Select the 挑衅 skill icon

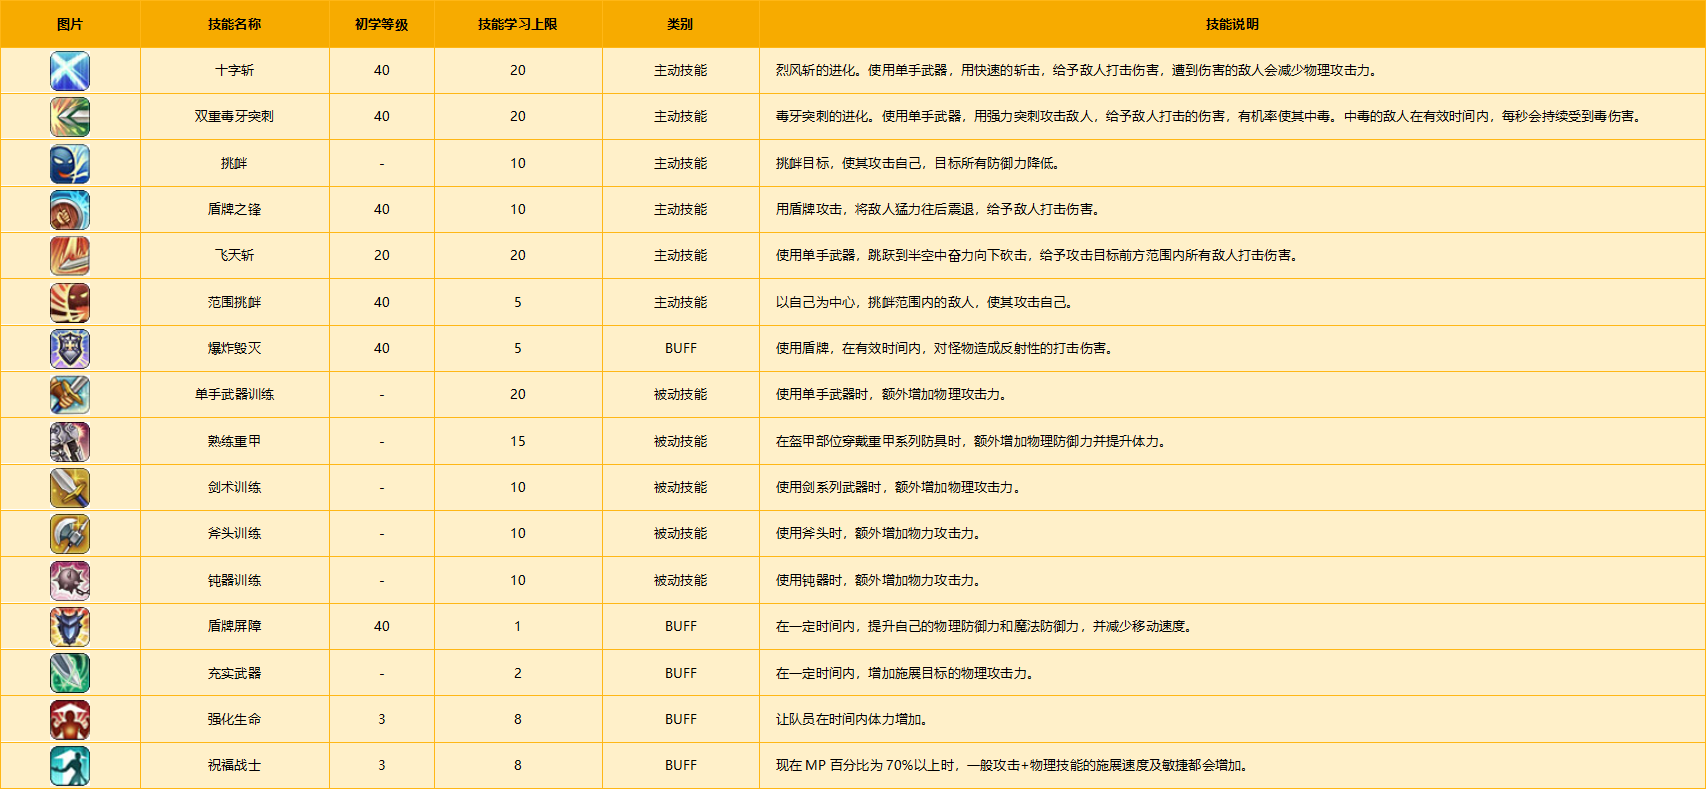(x=70, y=164)
